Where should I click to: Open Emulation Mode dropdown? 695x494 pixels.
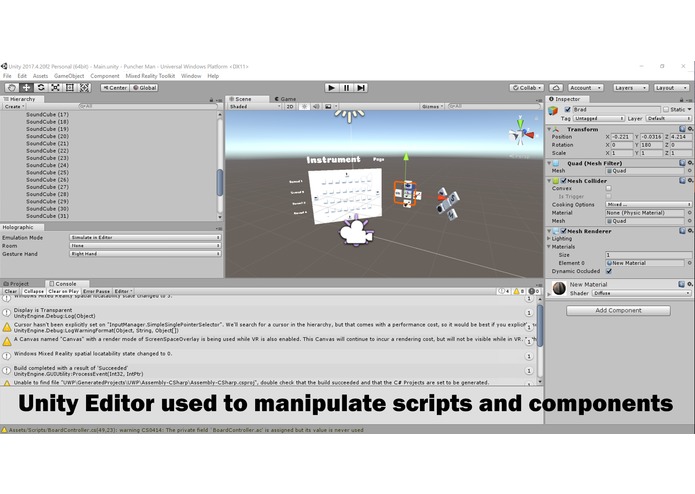(145, 237)
